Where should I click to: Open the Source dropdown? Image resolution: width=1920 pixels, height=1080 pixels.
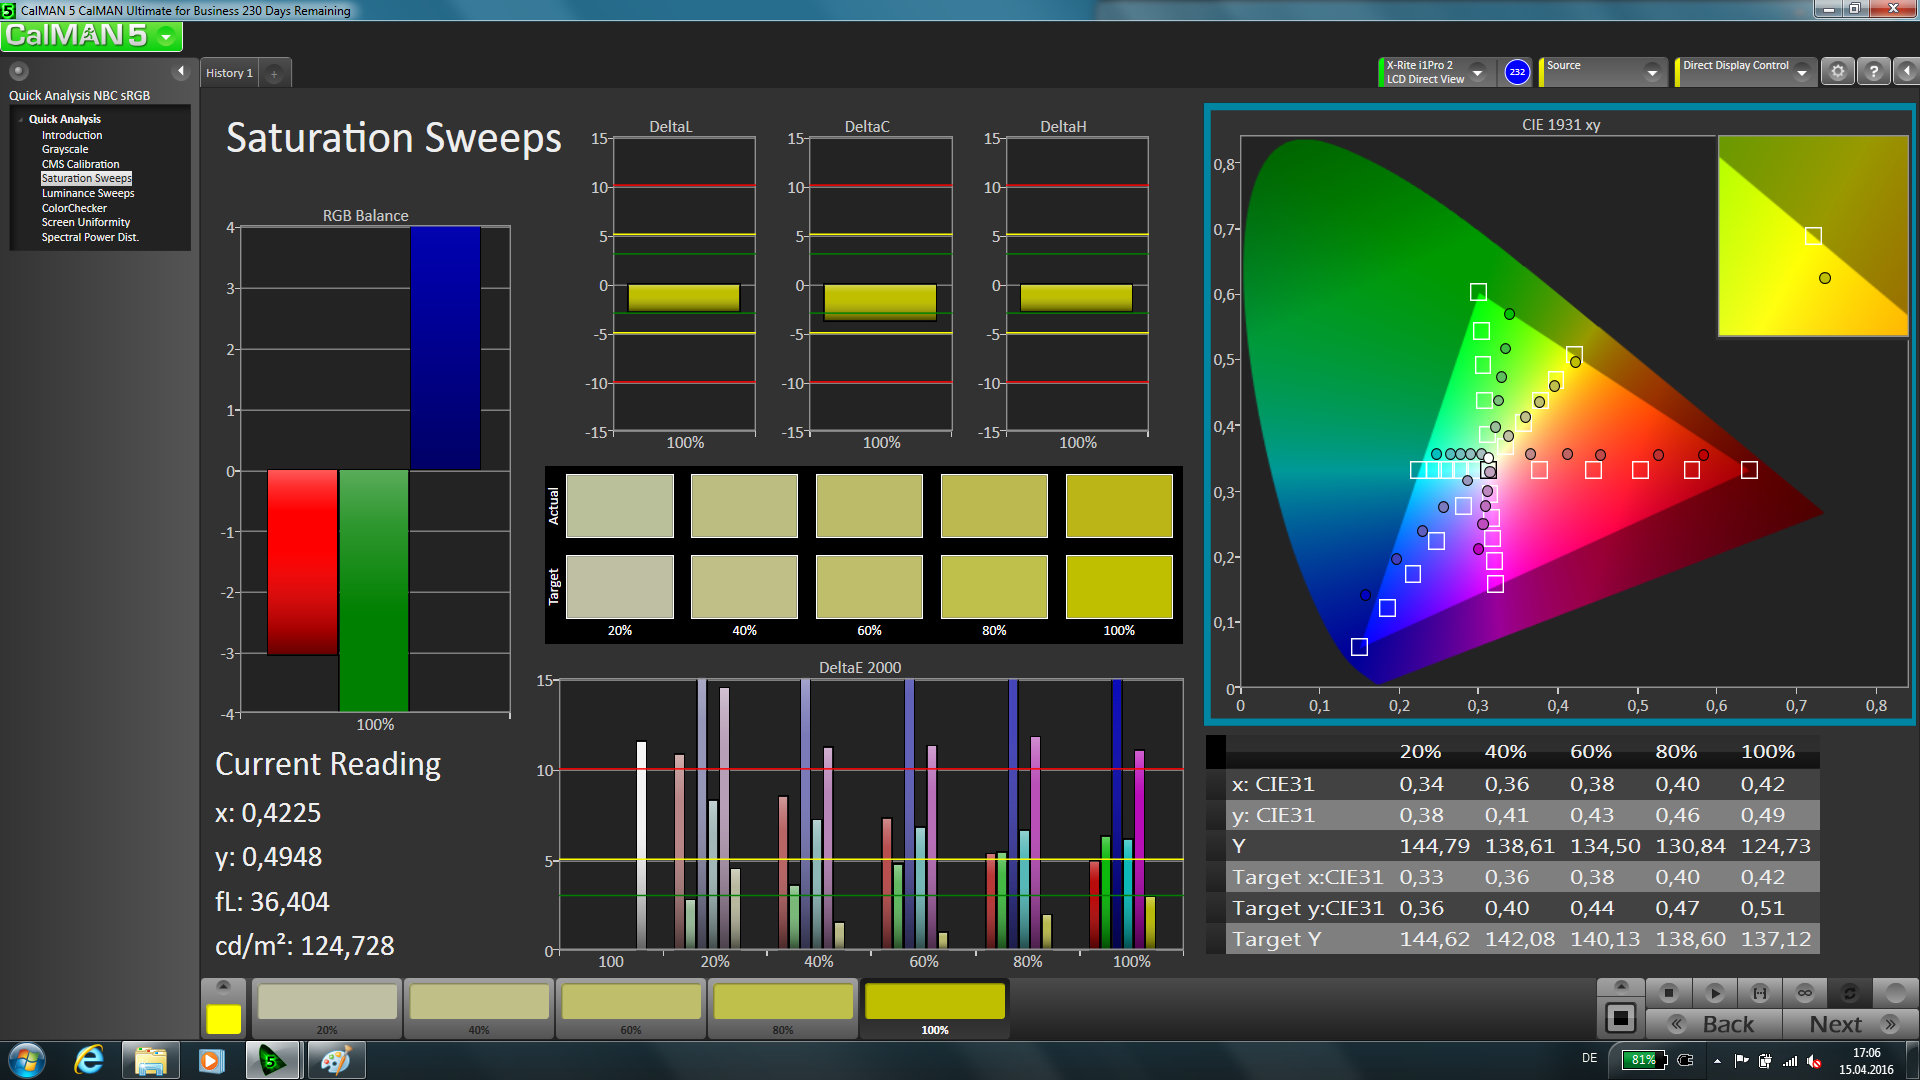tap(1652, 72)
